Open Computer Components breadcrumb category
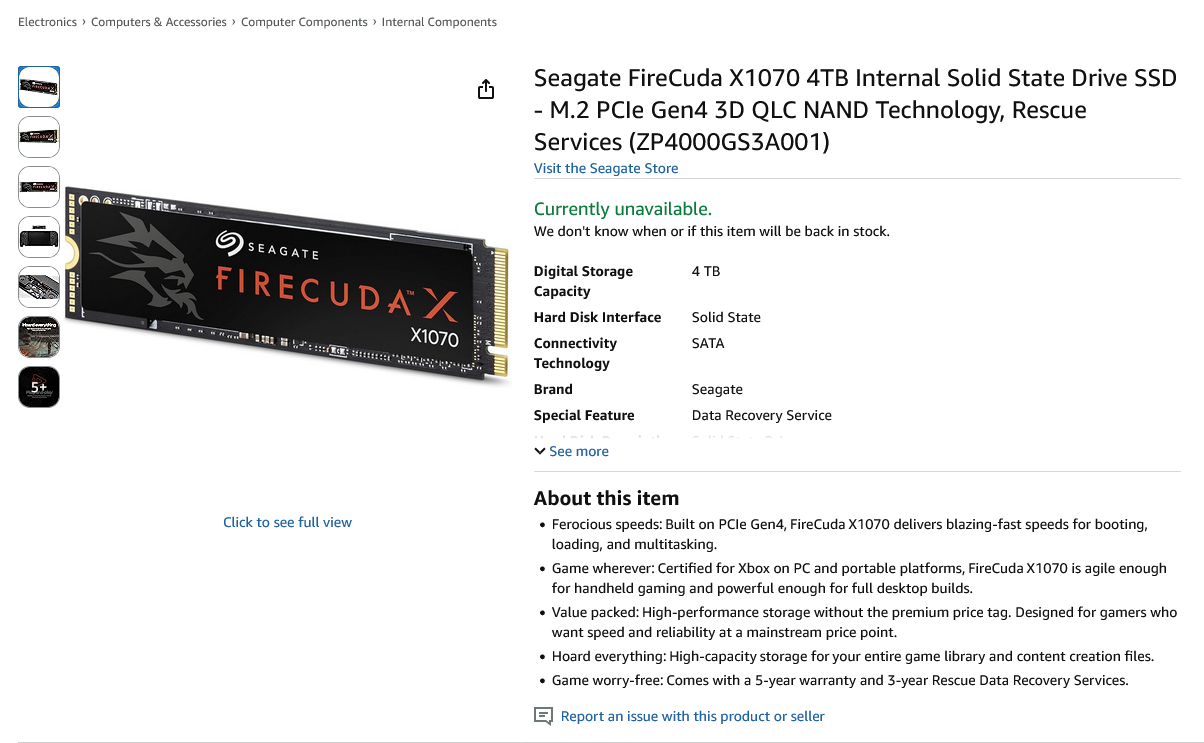This screenshot has height=743, width=1204. (x=304, y=21)
